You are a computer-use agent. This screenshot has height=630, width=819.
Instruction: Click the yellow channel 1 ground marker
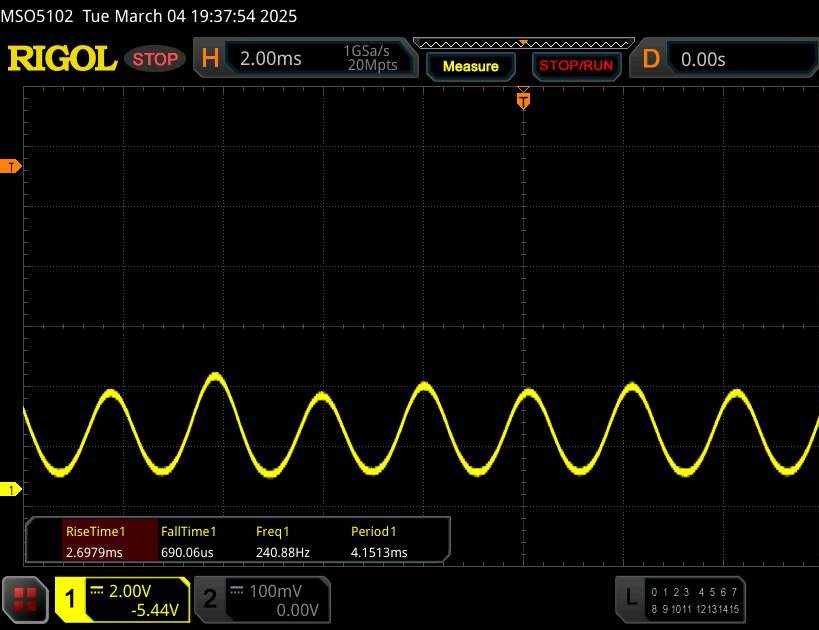coord(10,489)
